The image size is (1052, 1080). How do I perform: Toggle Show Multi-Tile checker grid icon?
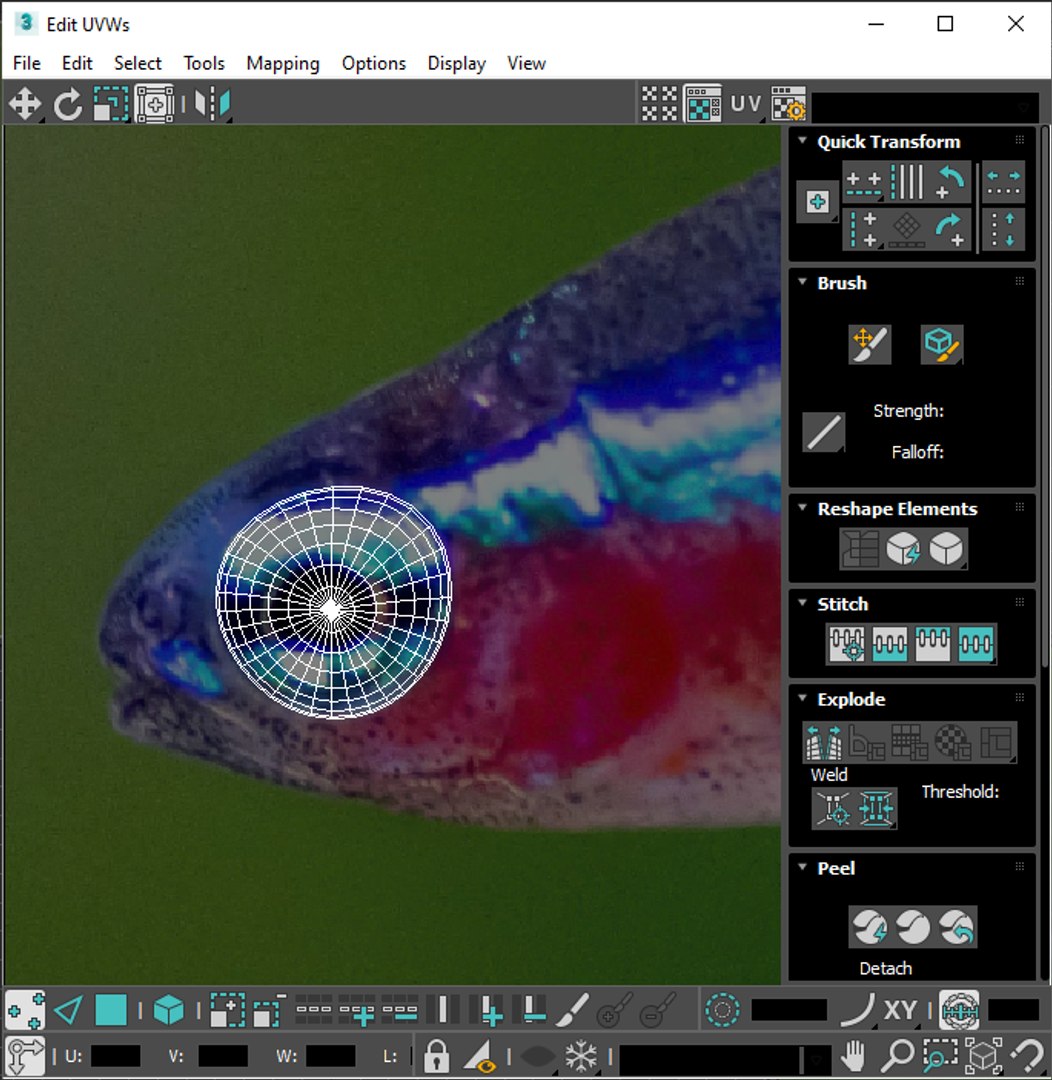click(659, 104)
